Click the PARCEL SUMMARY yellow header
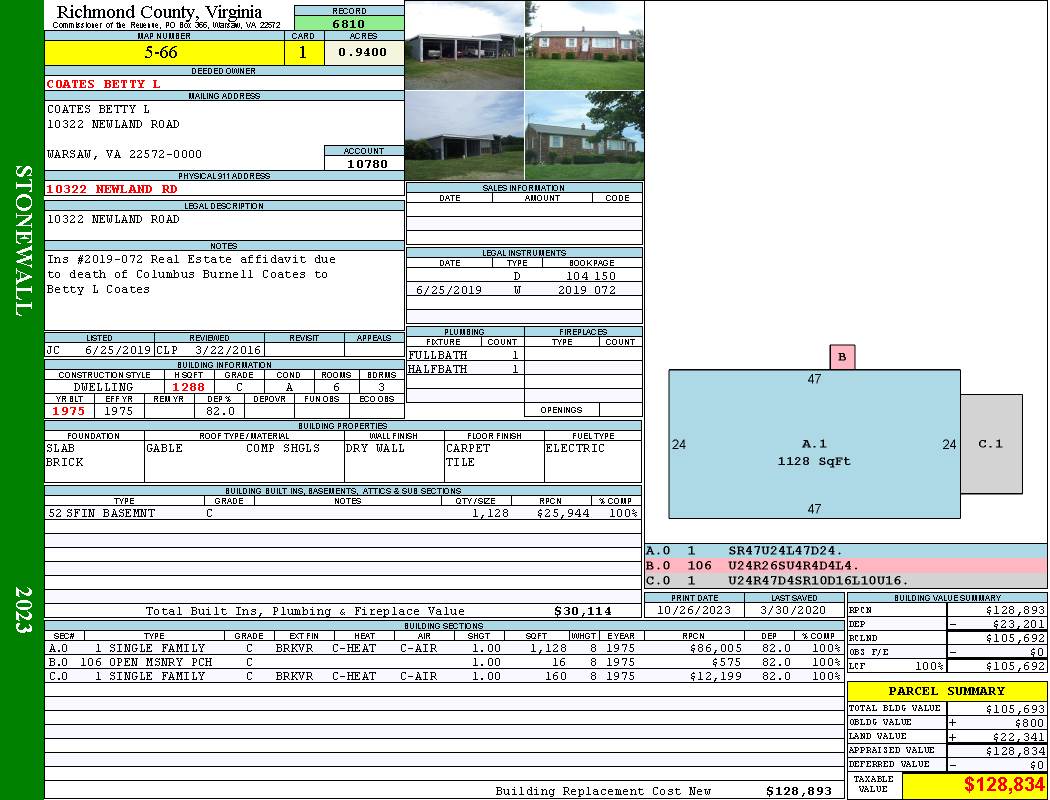Screen dimensions: 1050x800 tap(947, 691)
